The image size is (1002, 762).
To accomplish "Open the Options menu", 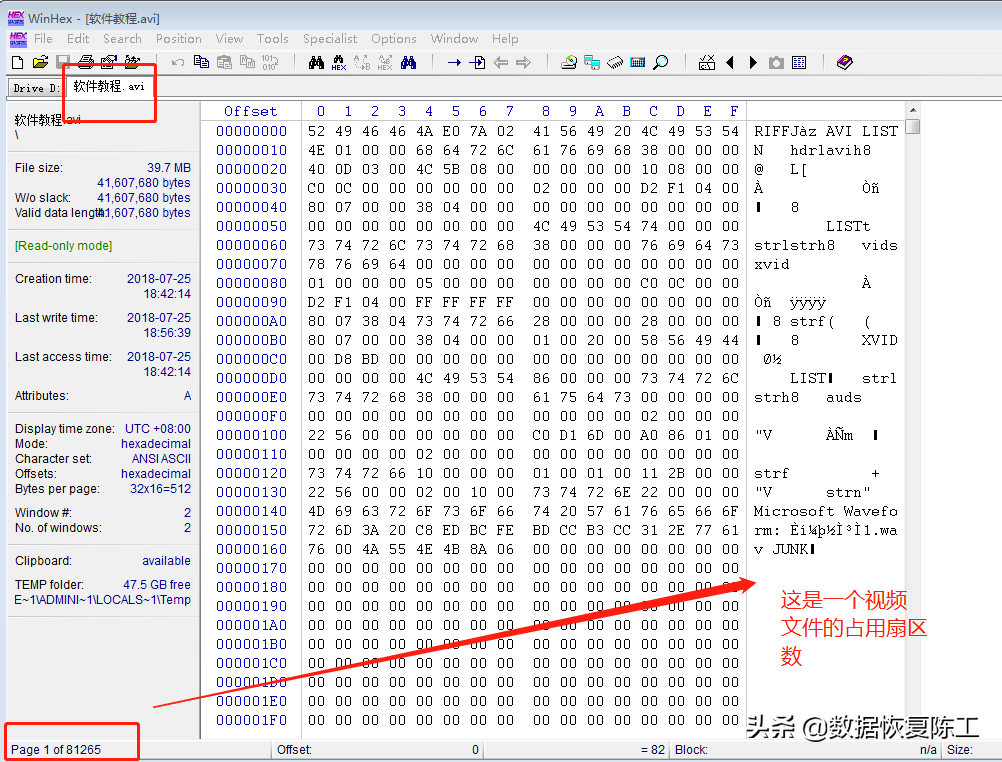I will click(x=394, y=38).
